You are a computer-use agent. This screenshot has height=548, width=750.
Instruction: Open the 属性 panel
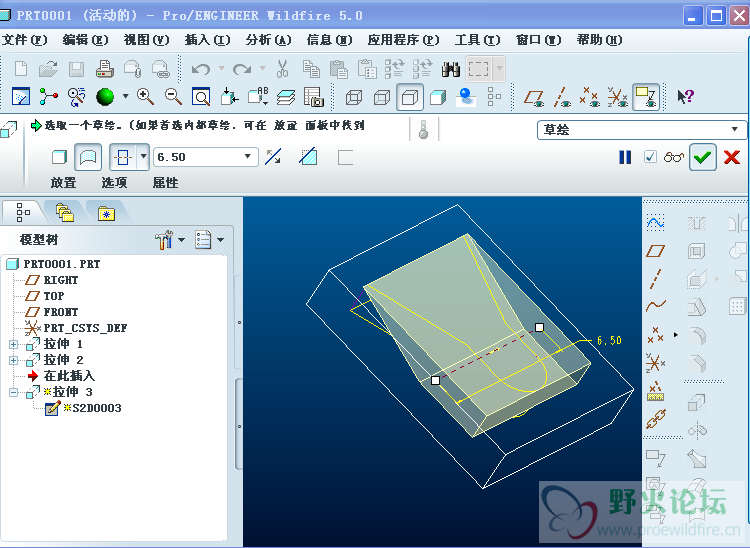pos(165,183)
